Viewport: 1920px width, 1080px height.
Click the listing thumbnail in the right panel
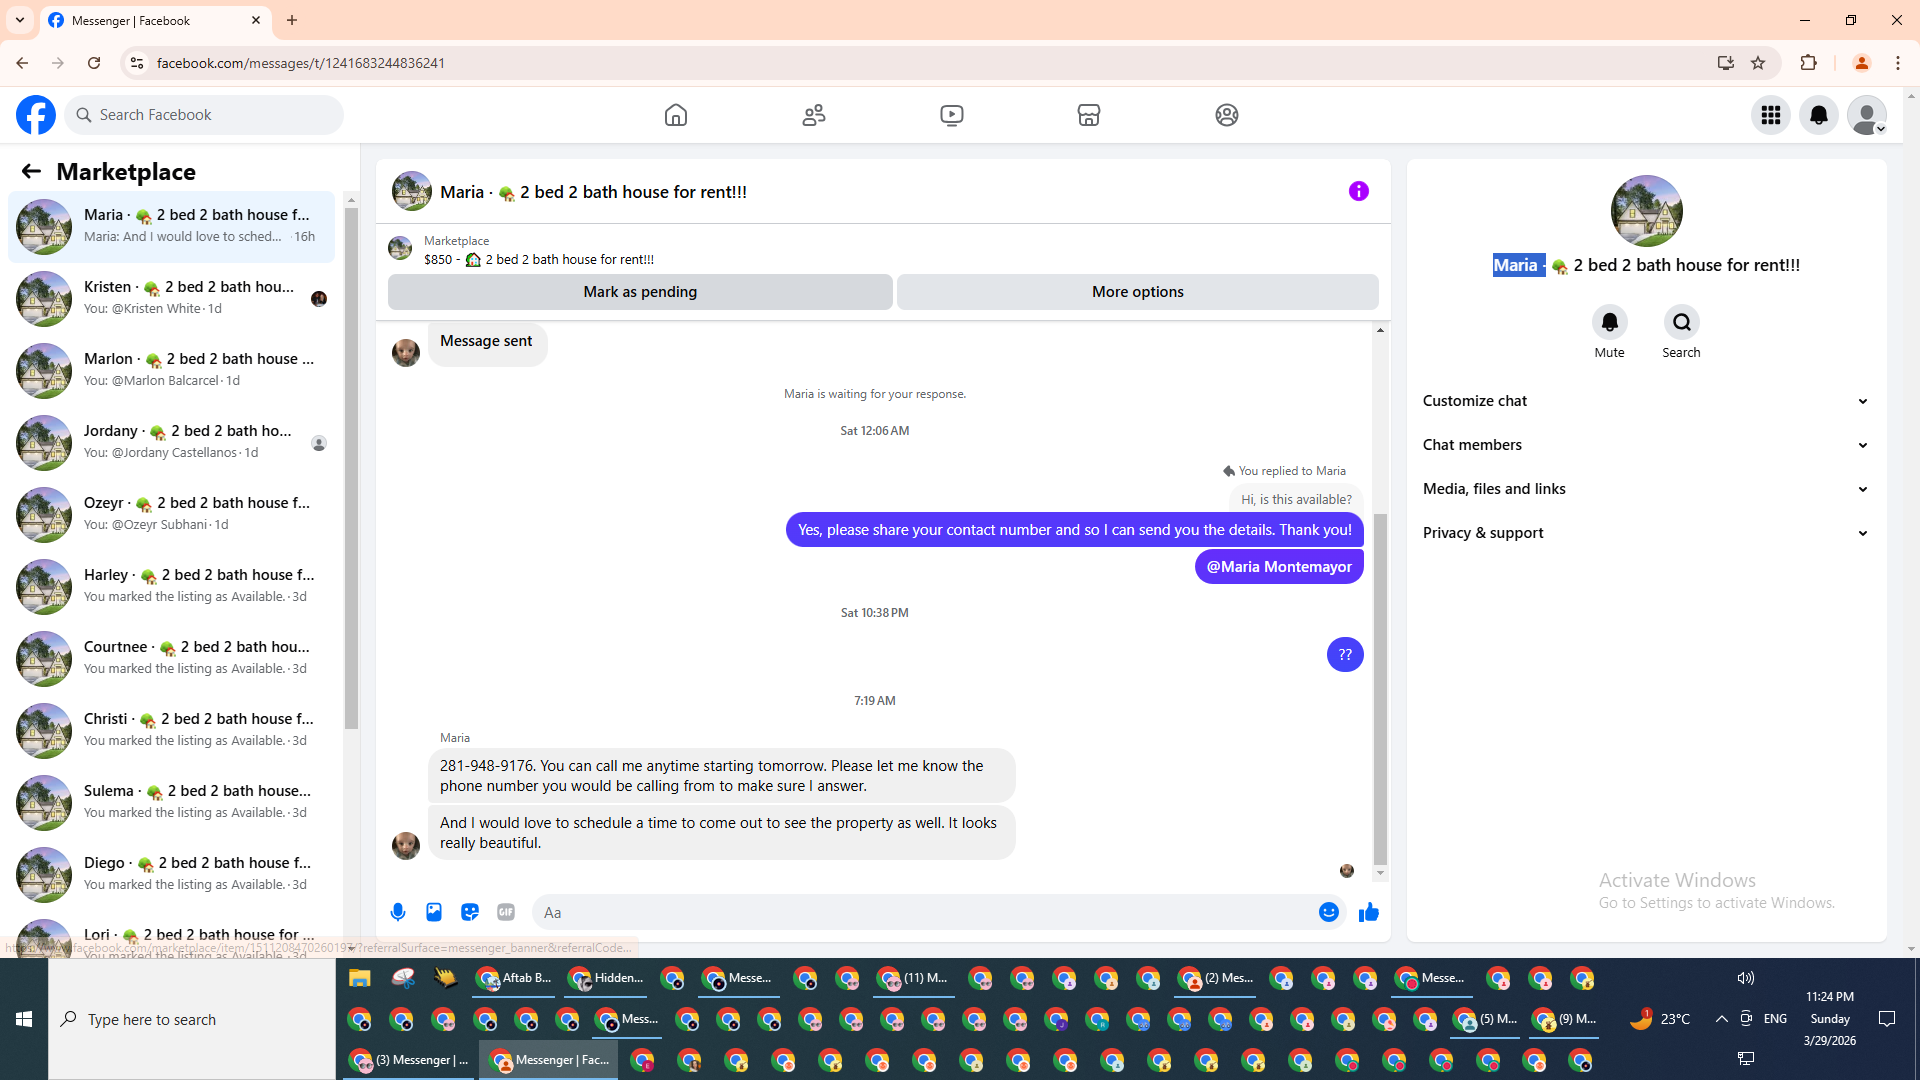point(1647,211)
